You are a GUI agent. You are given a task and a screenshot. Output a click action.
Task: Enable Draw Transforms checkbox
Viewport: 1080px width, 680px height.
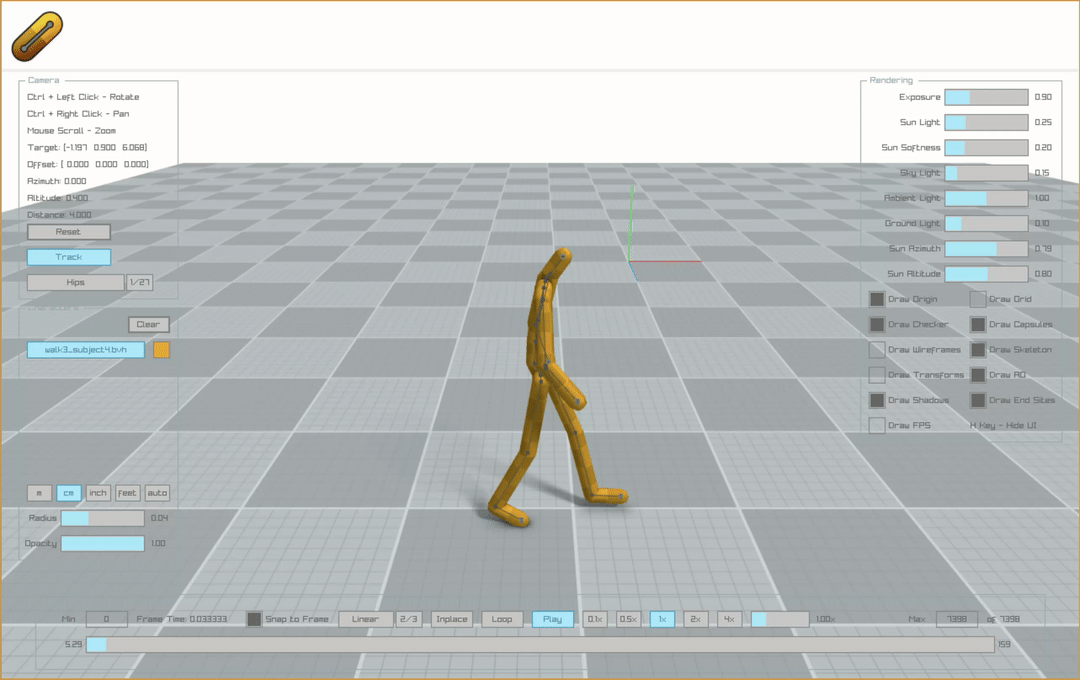[x=877, y=375]
